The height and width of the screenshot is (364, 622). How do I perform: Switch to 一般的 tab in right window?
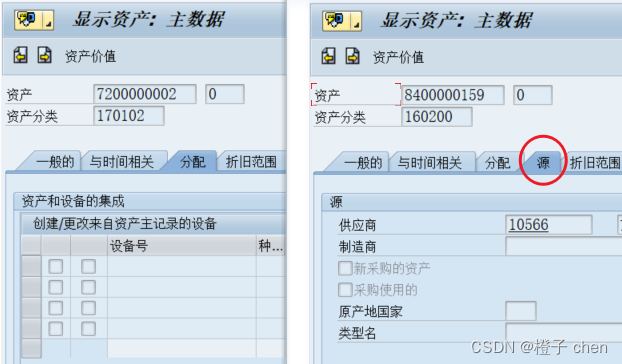363,163
